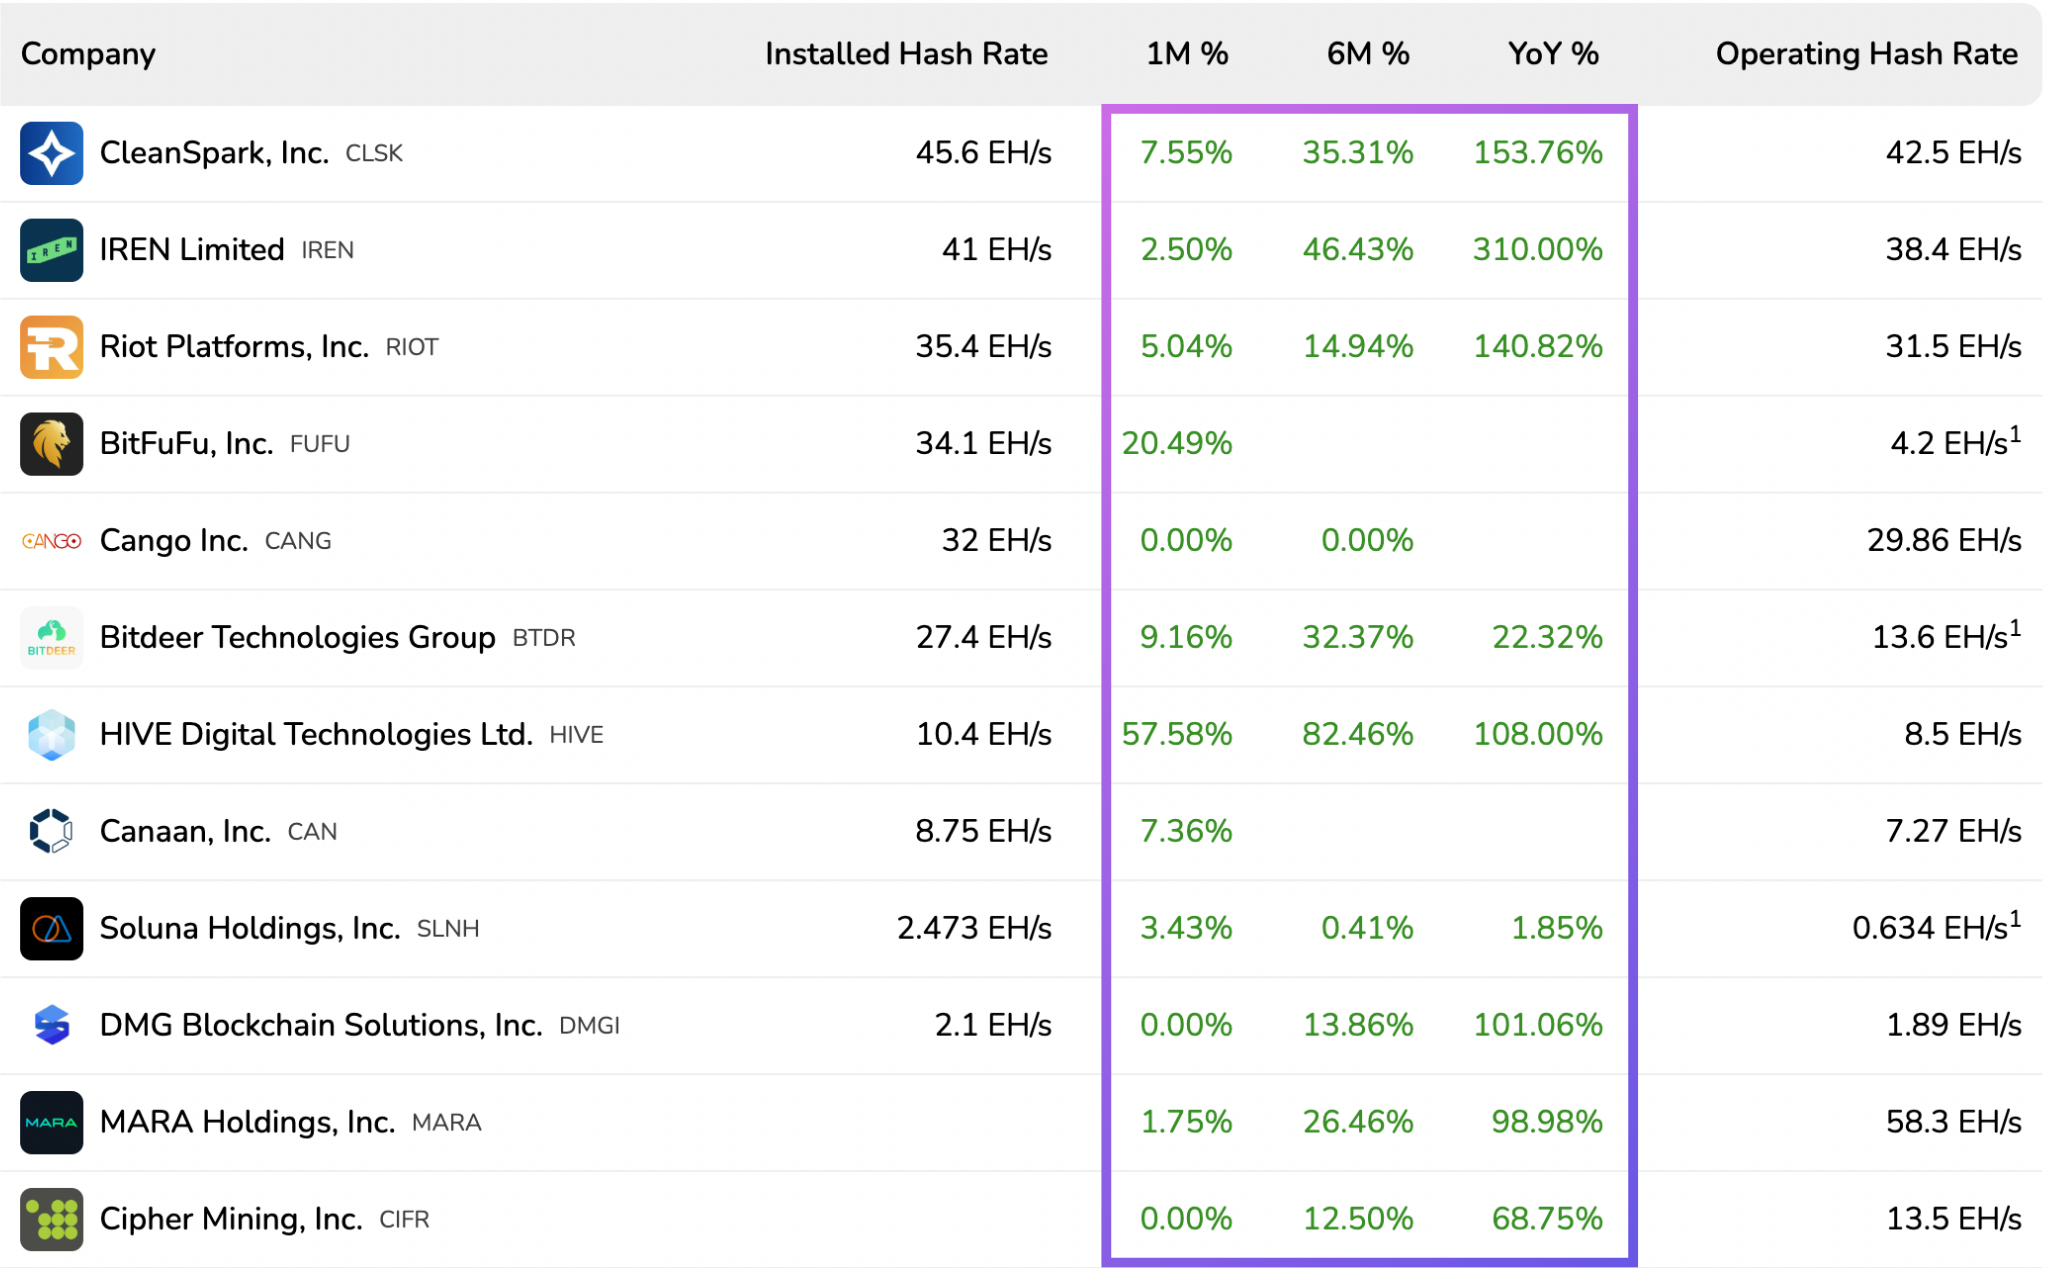Sort by the Company column header
This screenshot has height=1268, width=2048.
tap(88, 54)
